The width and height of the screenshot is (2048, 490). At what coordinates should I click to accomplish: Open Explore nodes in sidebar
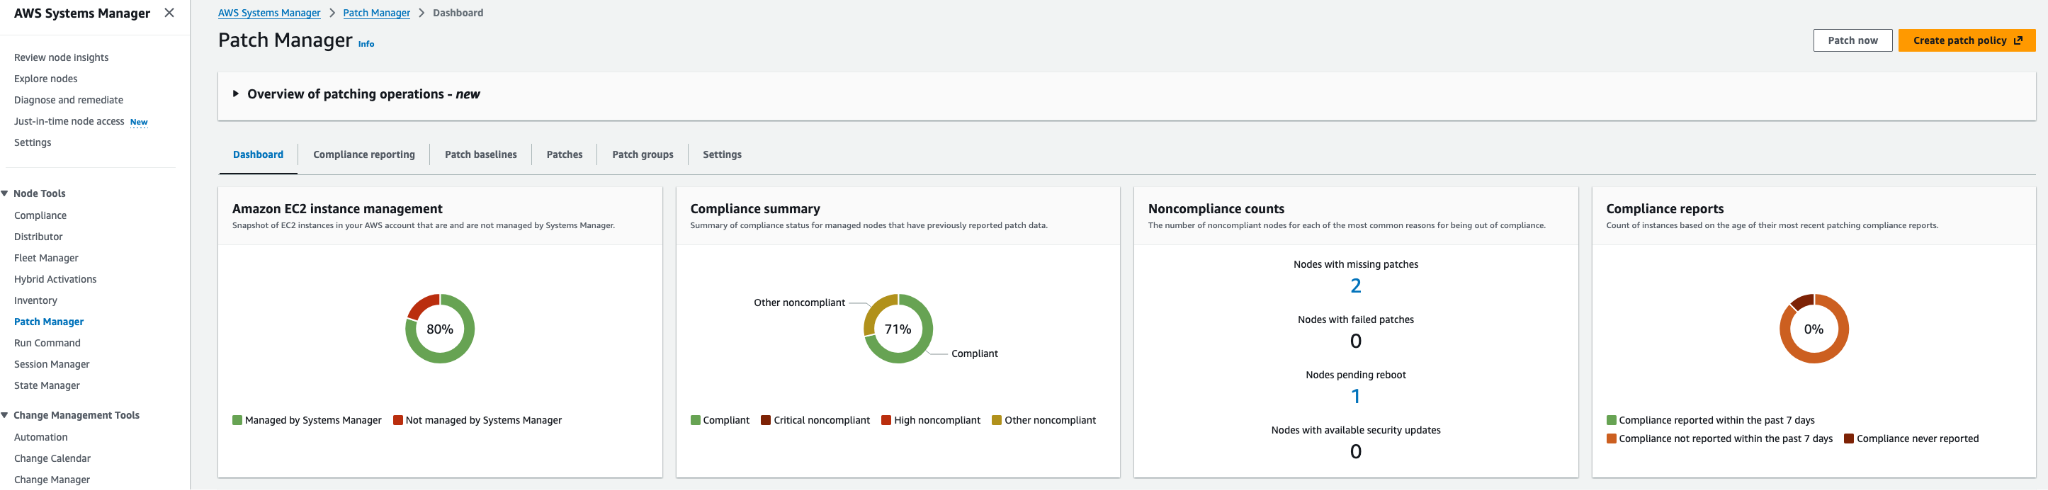tap(45, 78)
